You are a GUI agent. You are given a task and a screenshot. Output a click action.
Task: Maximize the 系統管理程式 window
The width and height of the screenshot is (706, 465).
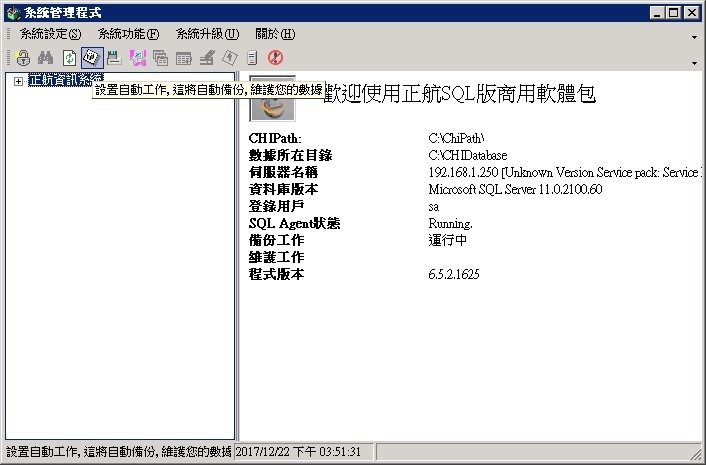[674, 13]
